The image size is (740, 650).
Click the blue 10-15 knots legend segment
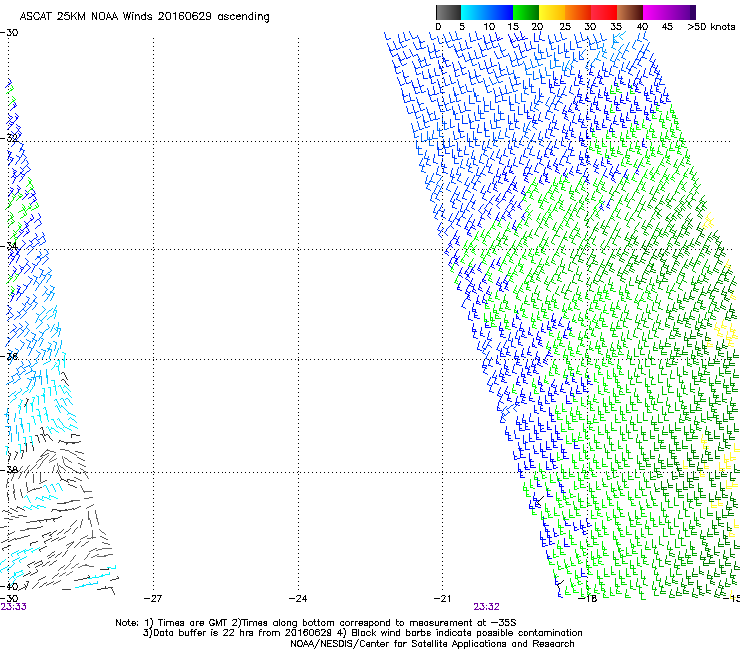pyautogui.click(x=500, y=12)
